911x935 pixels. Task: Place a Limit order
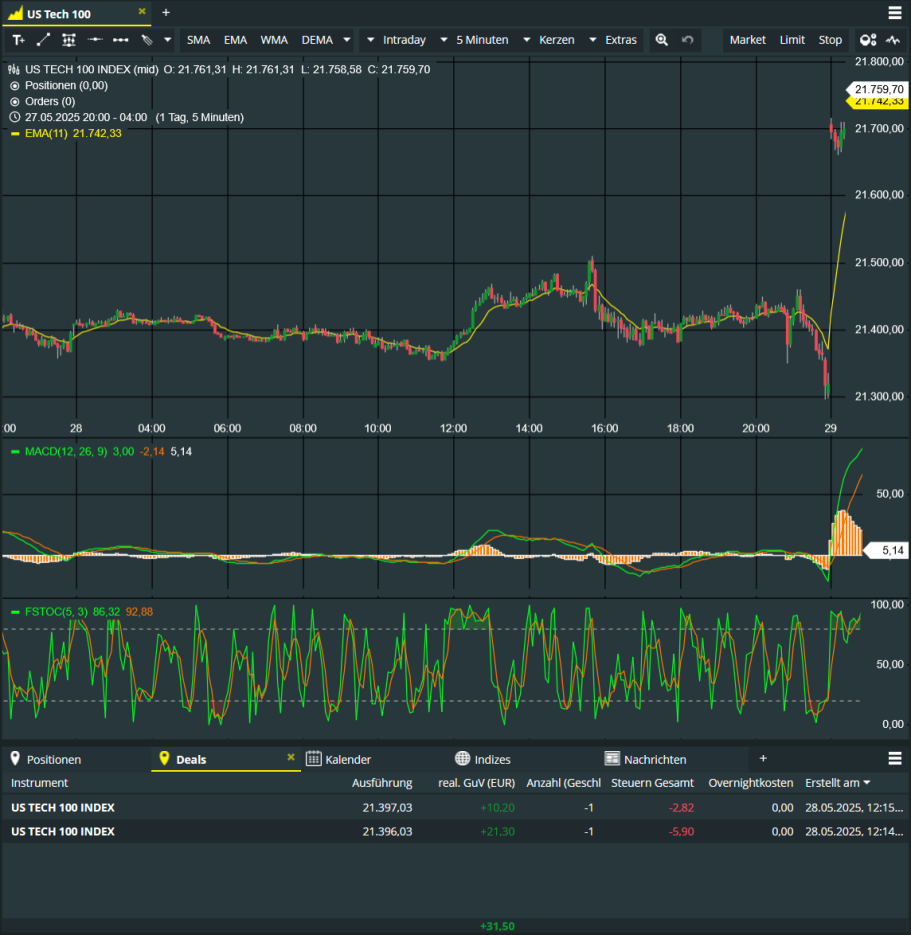pyautogui.click(x=792, y=40)
